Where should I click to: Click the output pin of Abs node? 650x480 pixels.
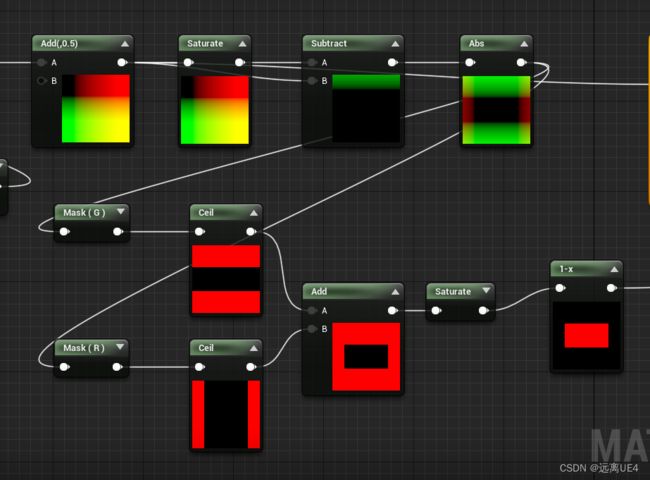(521, 63)
